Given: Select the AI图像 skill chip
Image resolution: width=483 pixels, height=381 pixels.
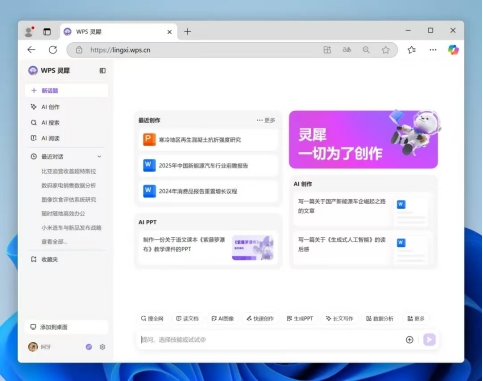Looking at the screenshot, I should click(223, 319).
